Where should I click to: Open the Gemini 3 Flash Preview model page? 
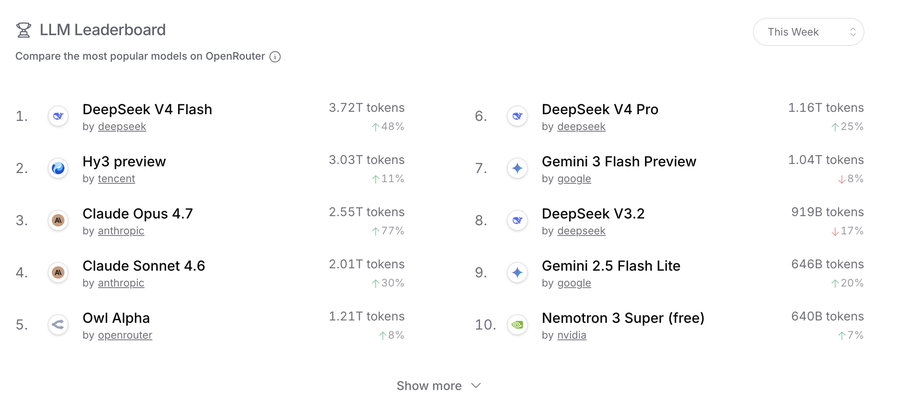click(619, 162)
